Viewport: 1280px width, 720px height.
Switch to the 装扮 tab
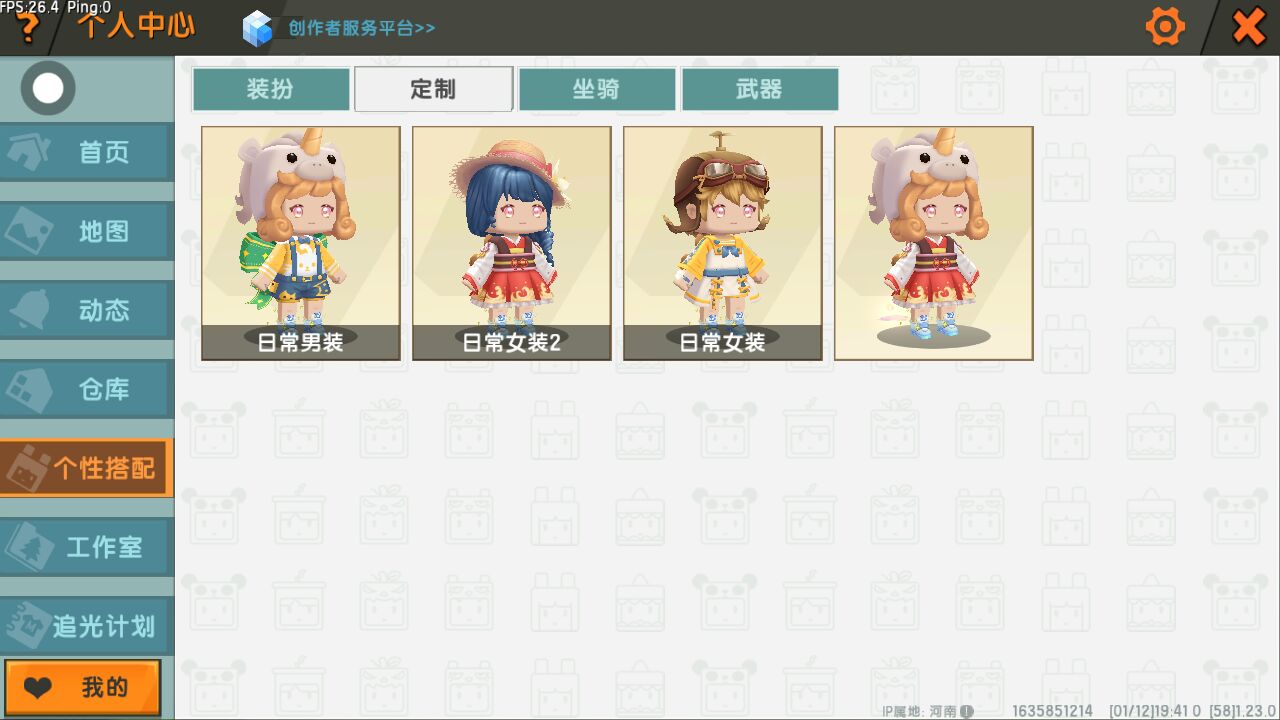[x=271, y=89]
